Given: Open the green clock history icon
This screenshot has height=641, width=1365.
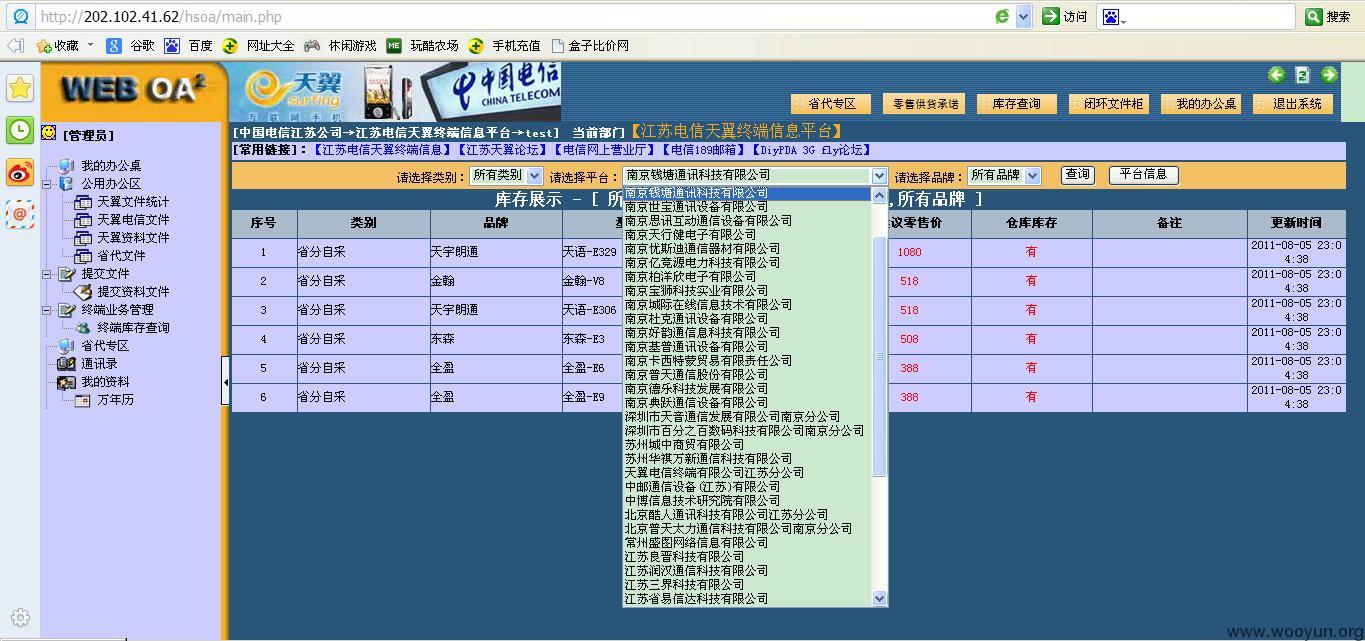Looking at the screenshot, I should (20, 130).
